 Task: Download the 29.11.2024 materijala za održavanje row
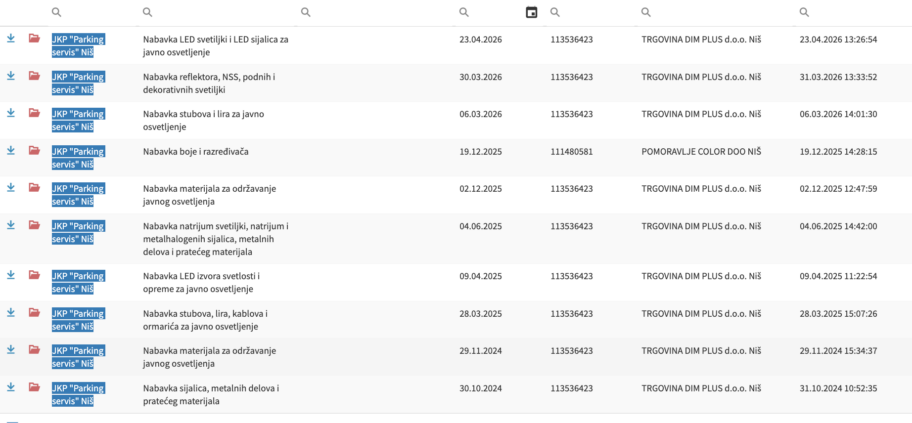click(10, 350)
